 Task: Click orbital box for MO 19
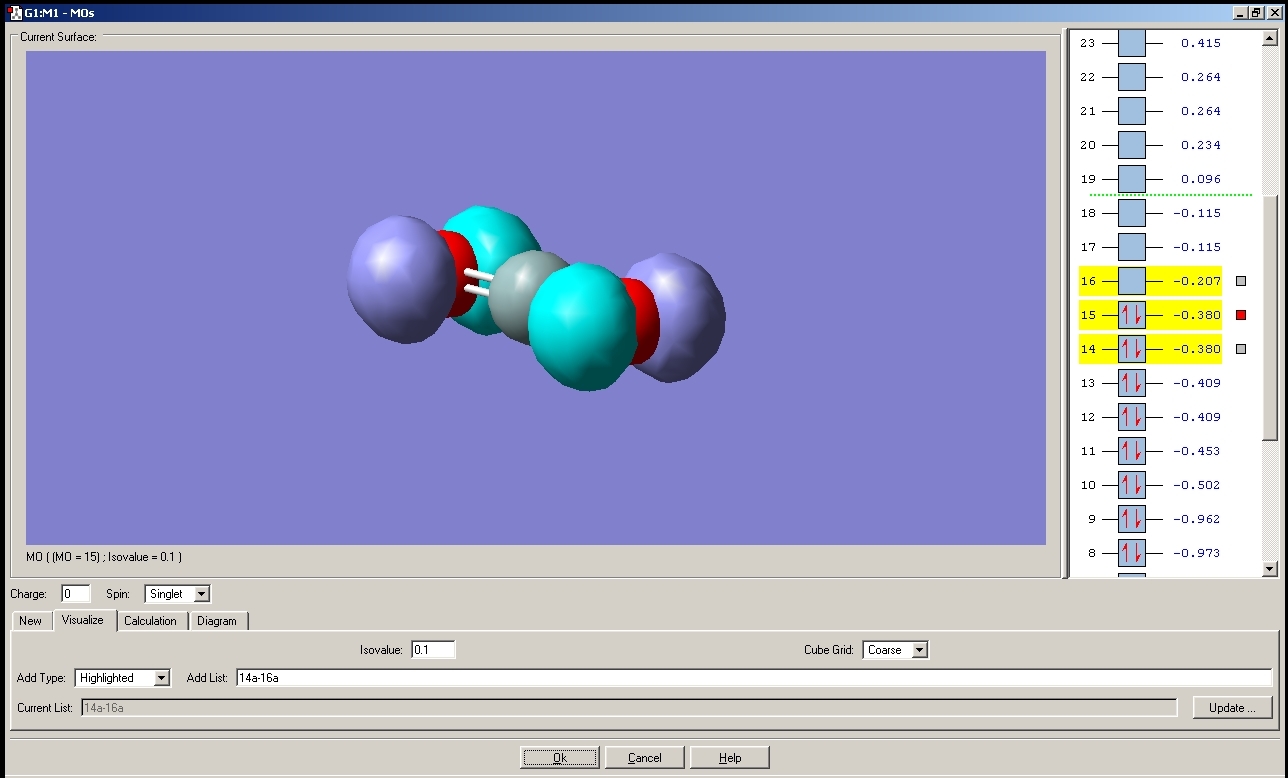(x=1131, y=179)
